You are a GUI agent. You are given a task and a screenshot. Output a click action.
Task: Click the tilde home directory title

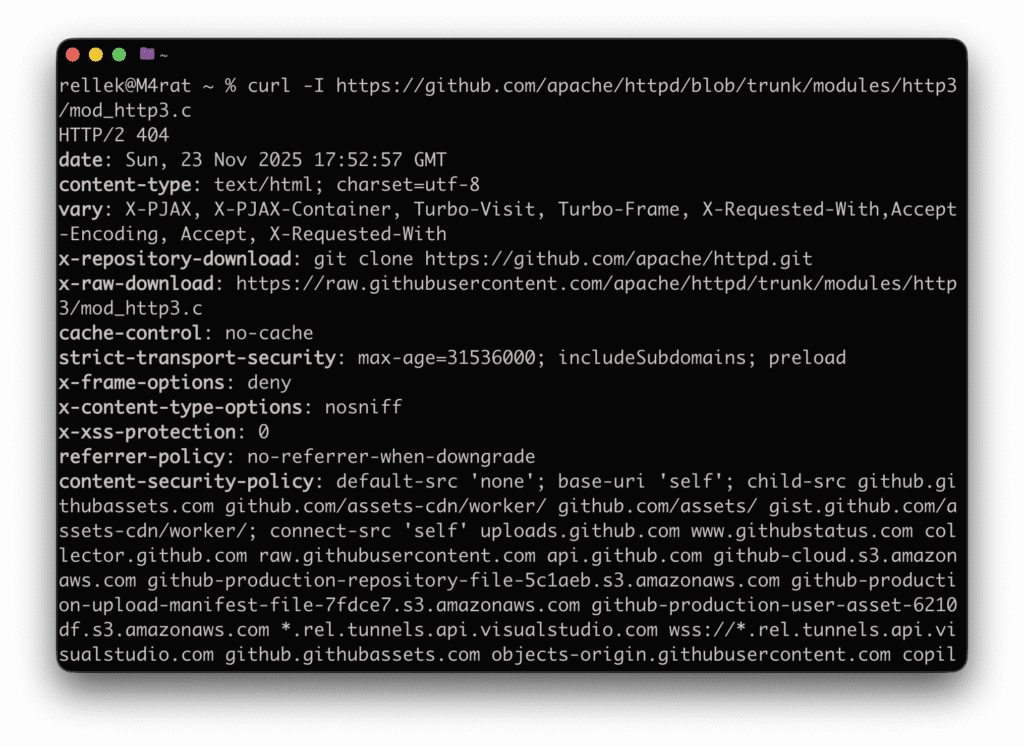(163, 54)
